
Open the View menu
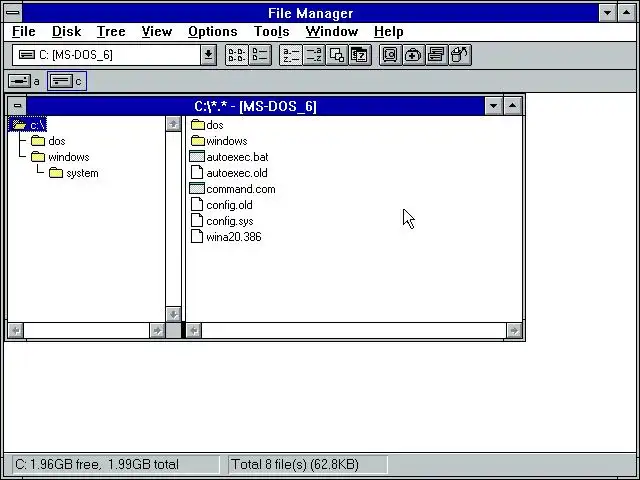point(157,31)
